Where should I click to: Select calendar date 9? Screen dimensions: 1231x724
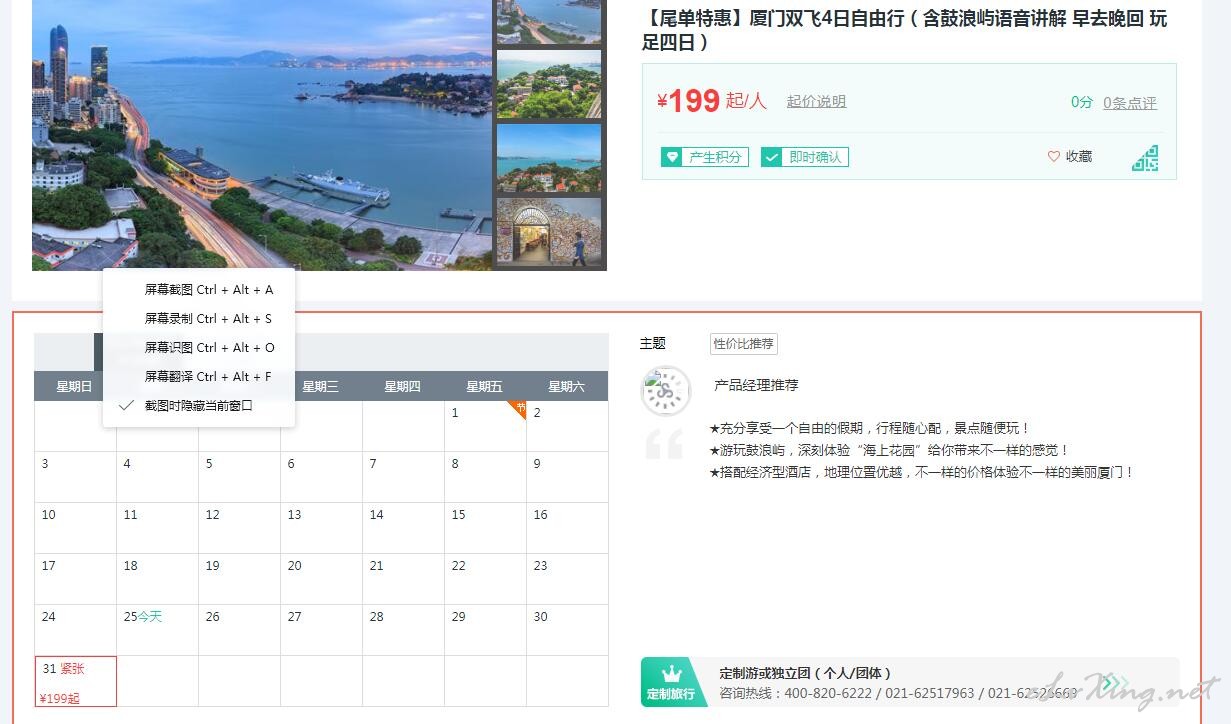(x=567, y=477)
